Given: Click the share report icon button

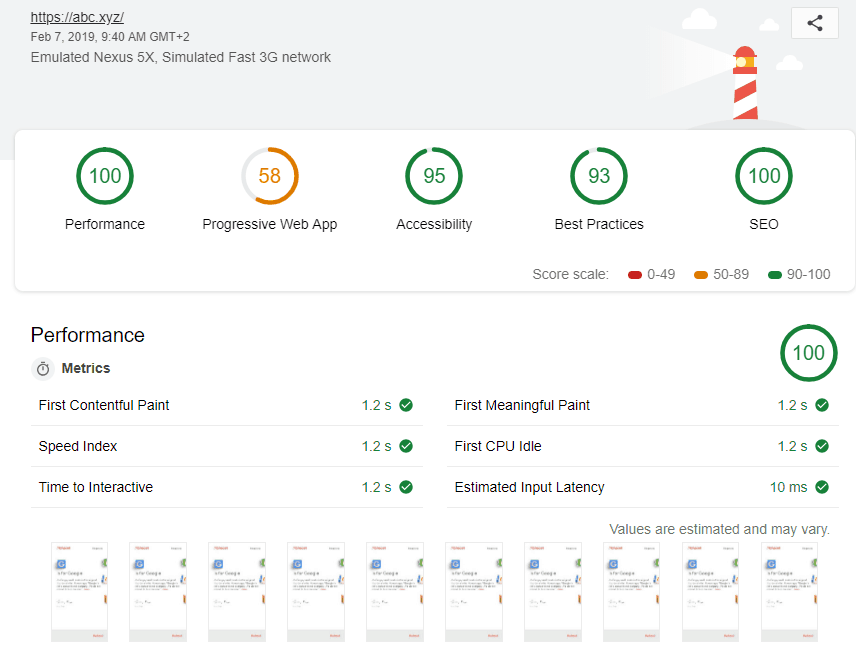Looking at the screenshot, I should pos(814,23).
